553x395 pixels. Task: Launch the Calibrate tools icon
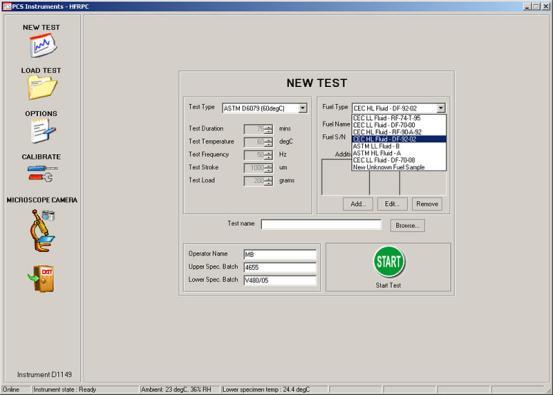pyautogui.click(x=42, y=174)
